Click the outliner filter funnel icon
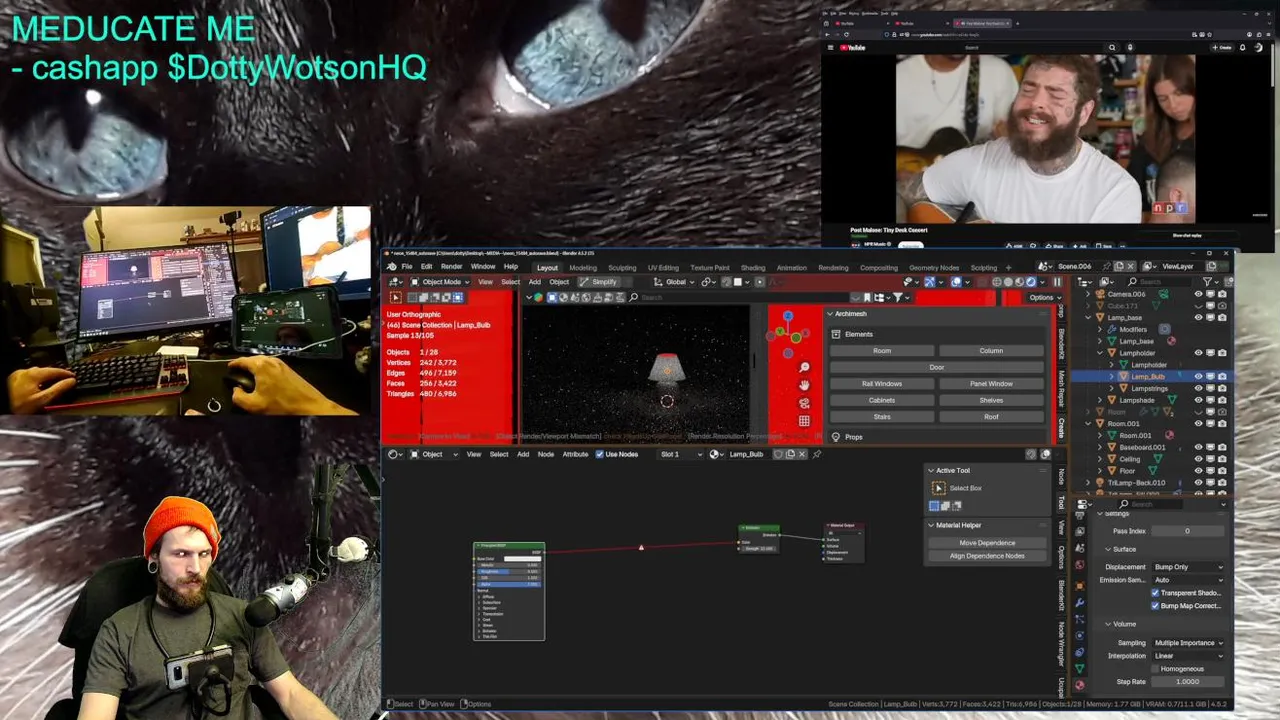The image size is (1280, 720). 1207,282
